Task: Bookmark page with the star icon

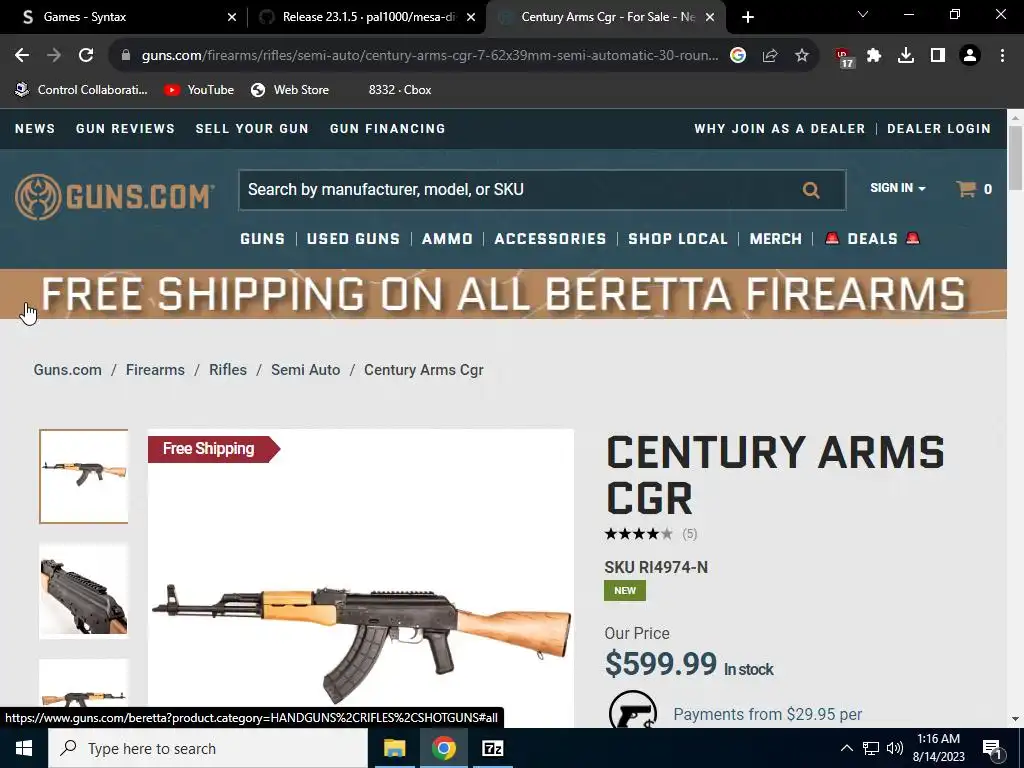Action: click(802, 56)
